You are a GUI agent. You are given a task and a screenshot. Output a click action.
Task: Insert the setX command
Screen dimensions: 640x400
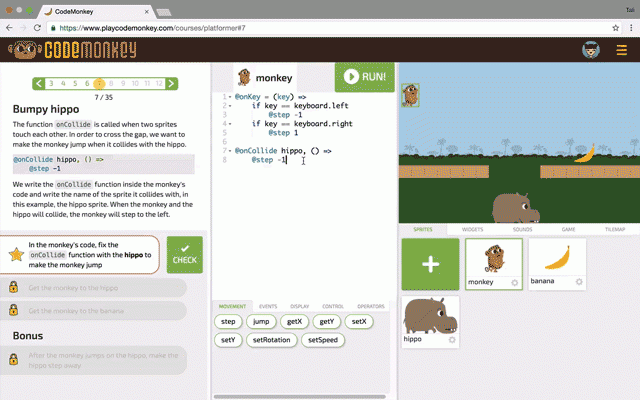pos(359,322)
